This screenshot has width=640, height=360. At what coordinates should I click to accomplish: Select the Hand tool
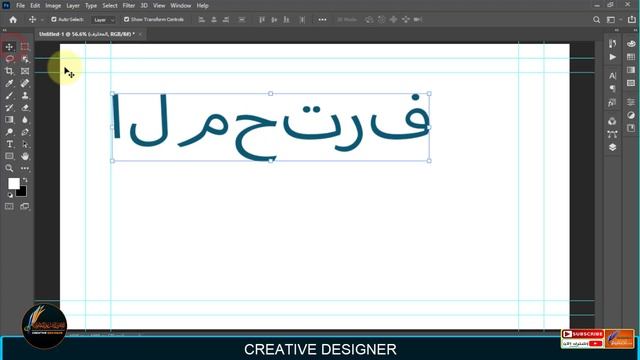25,156
